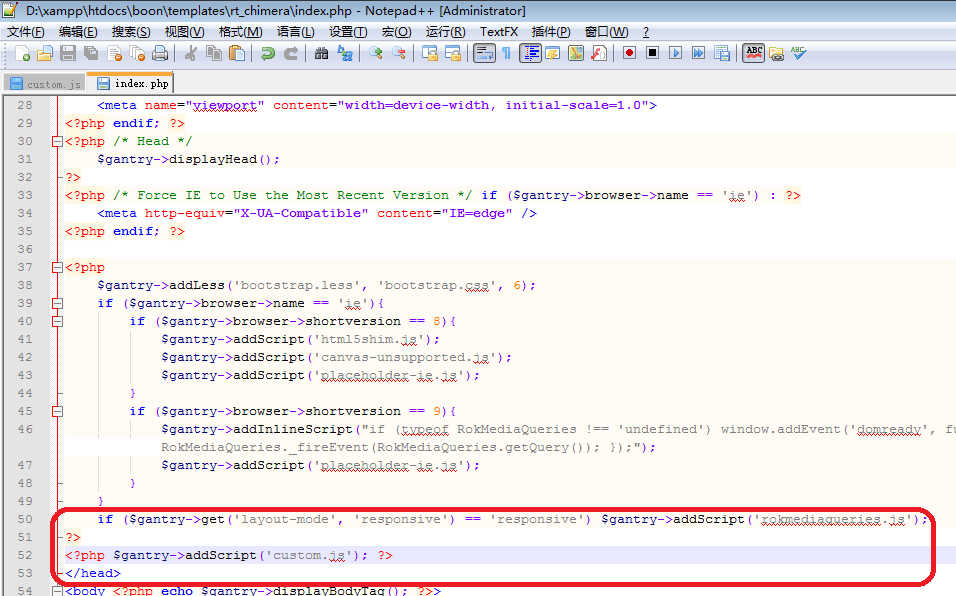The width and height of the screenshot is (956, 596).
Task: Collapse the fold marker on line 45
Action: (x=57, y=411)
